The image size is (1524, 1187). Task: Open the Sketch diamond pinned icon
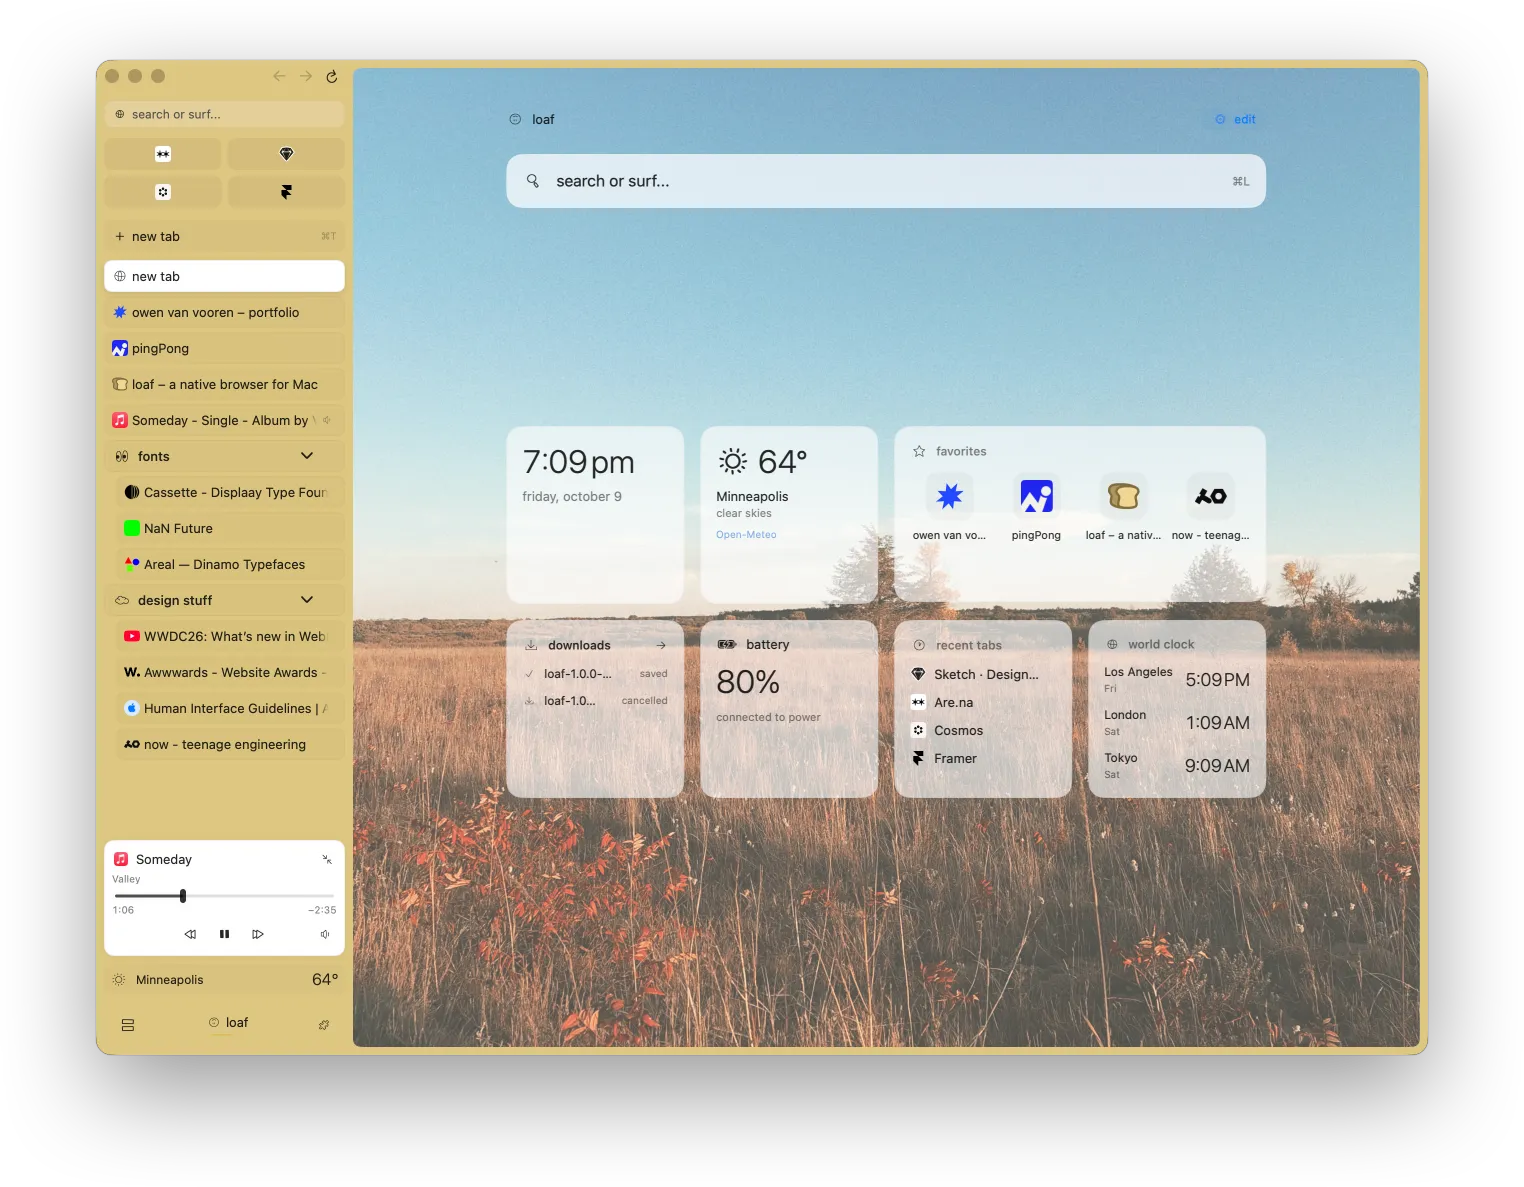pyautogui.click(x=286, y=154)
